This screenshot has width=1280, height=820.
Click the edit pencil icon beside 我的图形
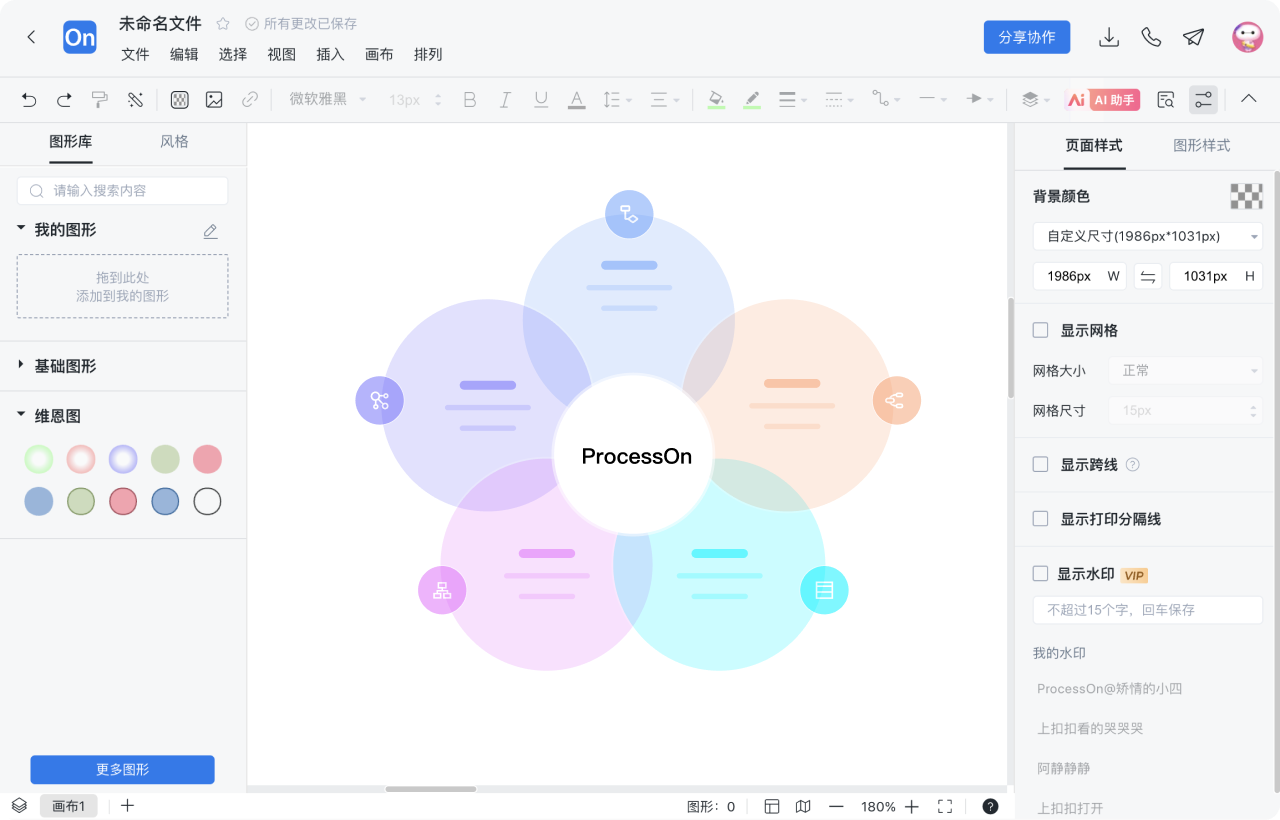point(210,231)
